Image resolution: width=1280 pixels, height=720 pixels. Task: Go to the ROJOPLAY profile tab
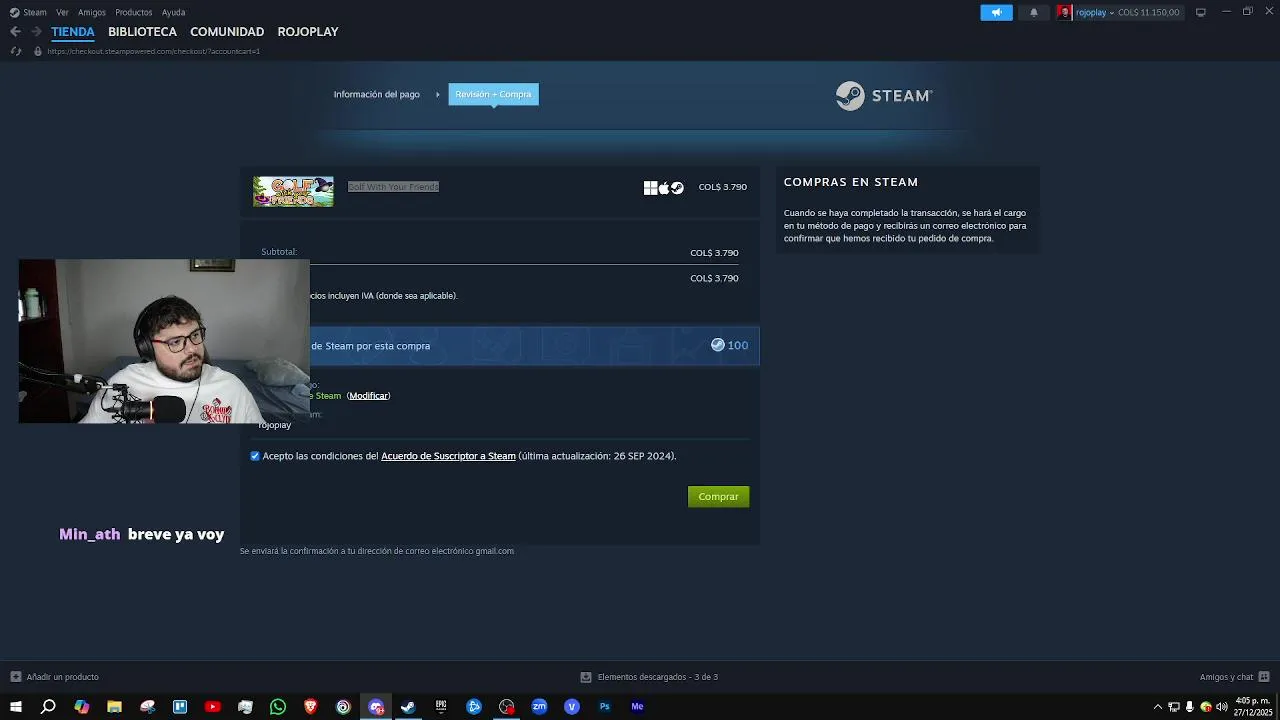pos(308,32)
